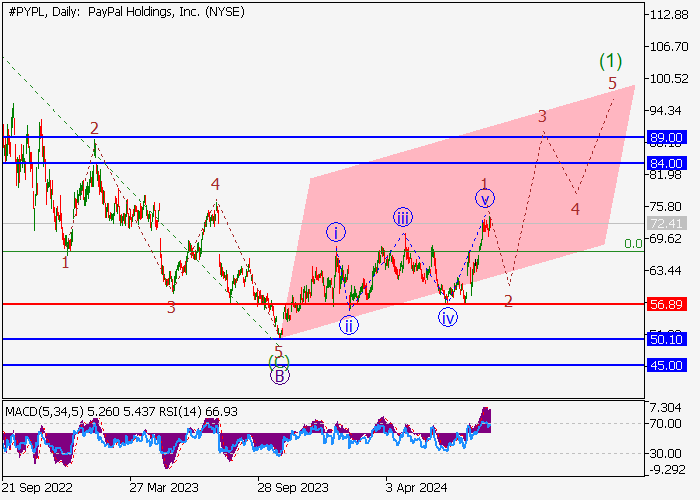Select the blue 89.00 price level label

[667, 138]
